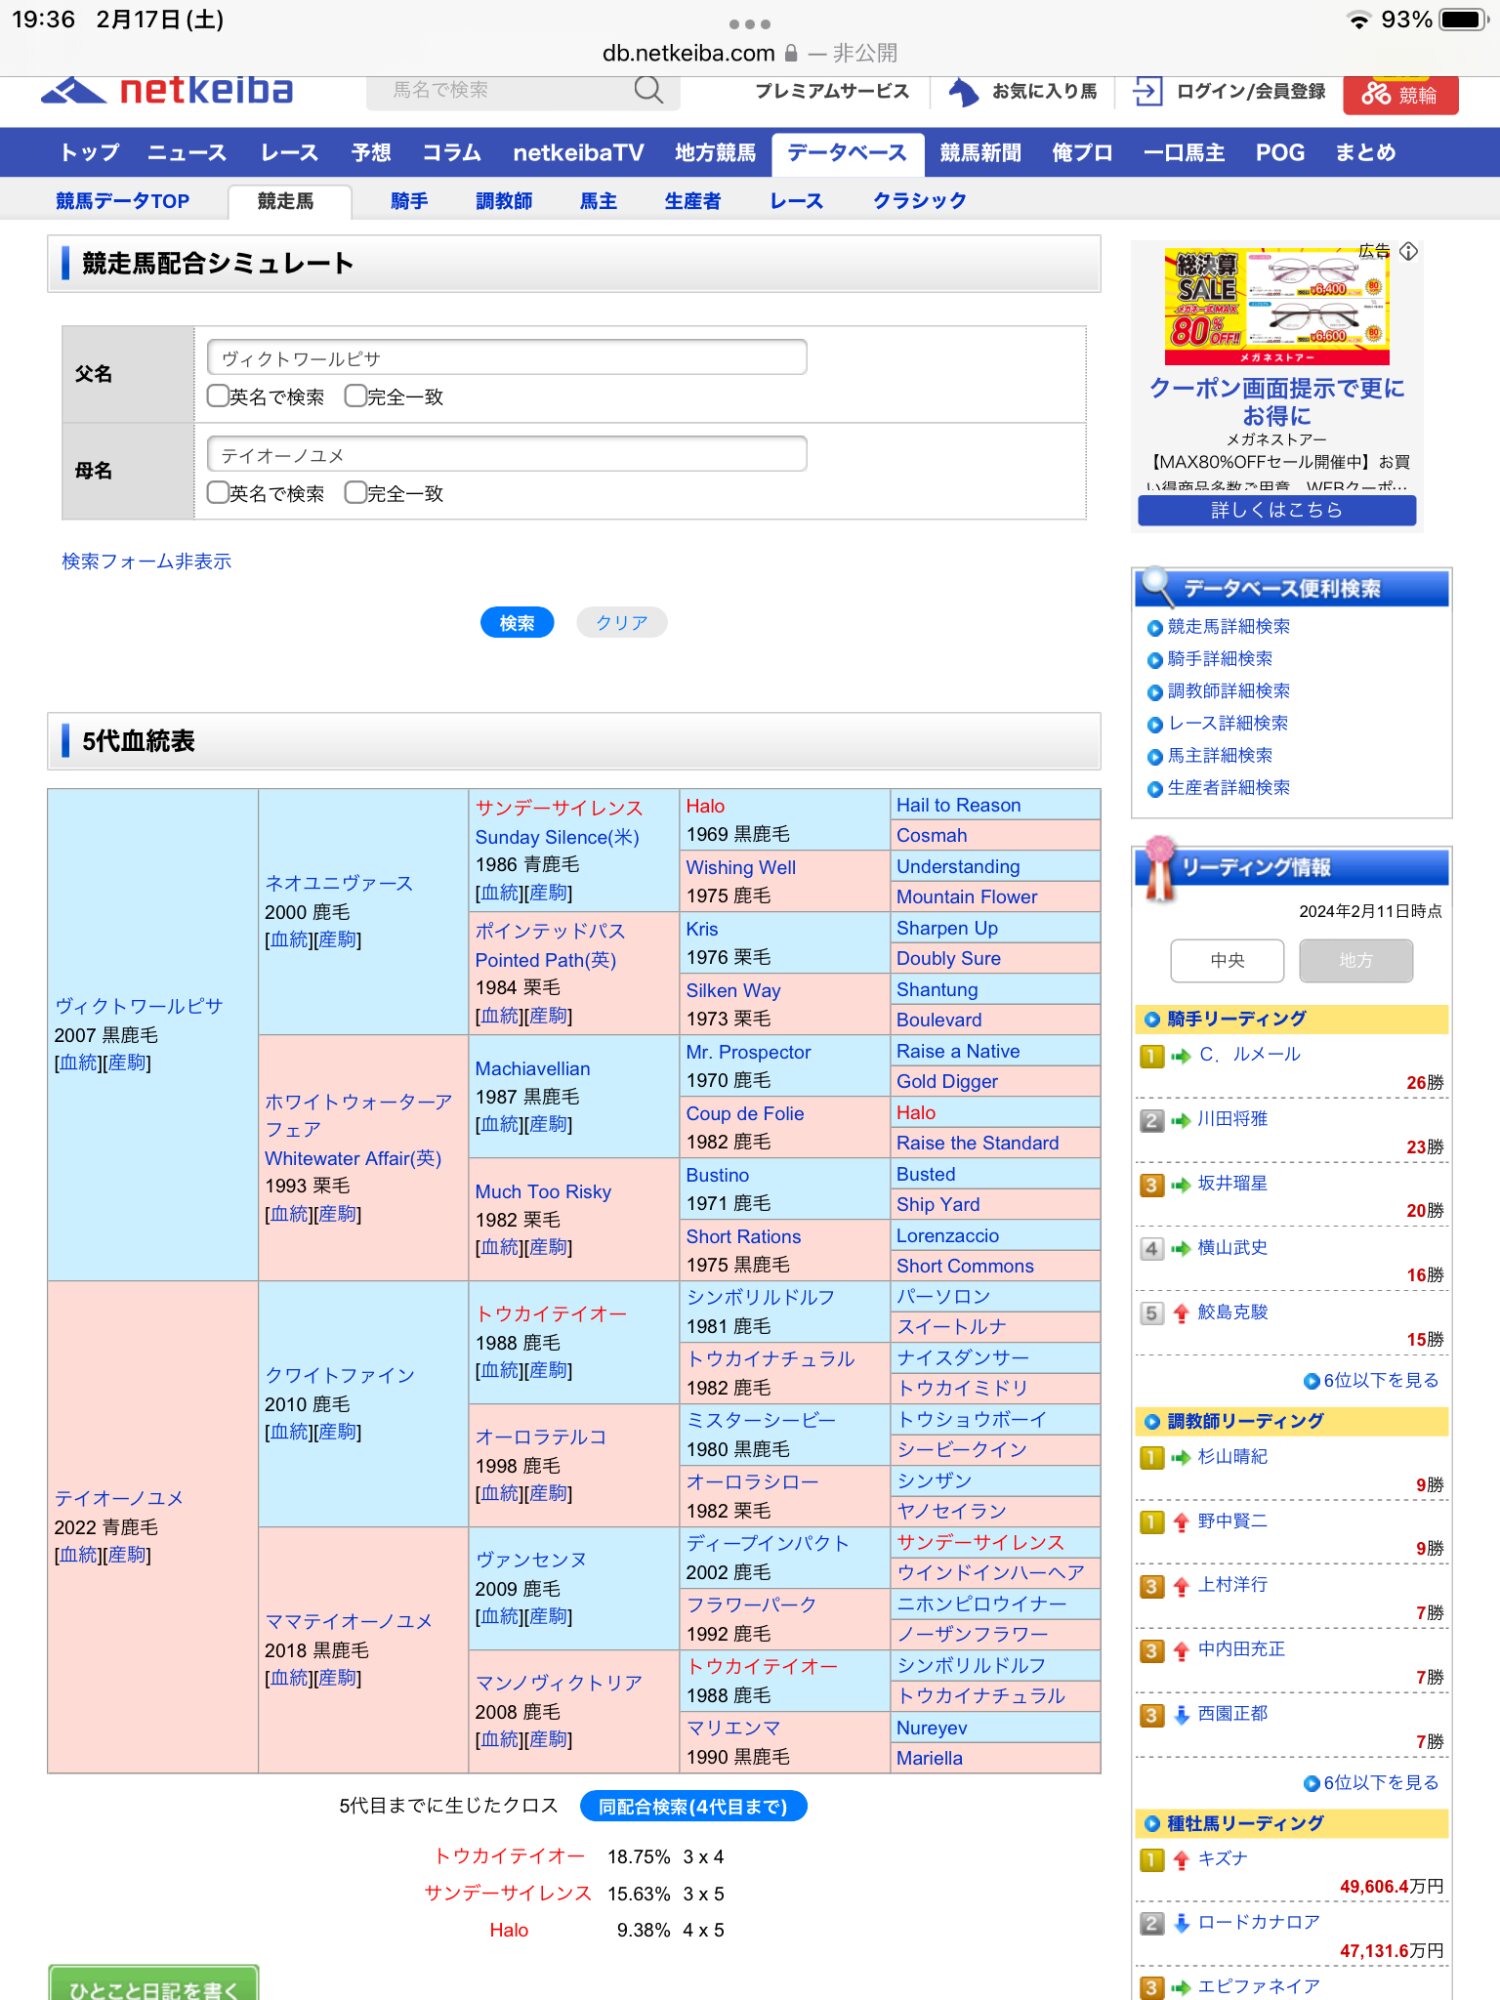Click the netkeiba logo
The width and height of the screenshot is (1500, 2000).
(x=167, y=91)
